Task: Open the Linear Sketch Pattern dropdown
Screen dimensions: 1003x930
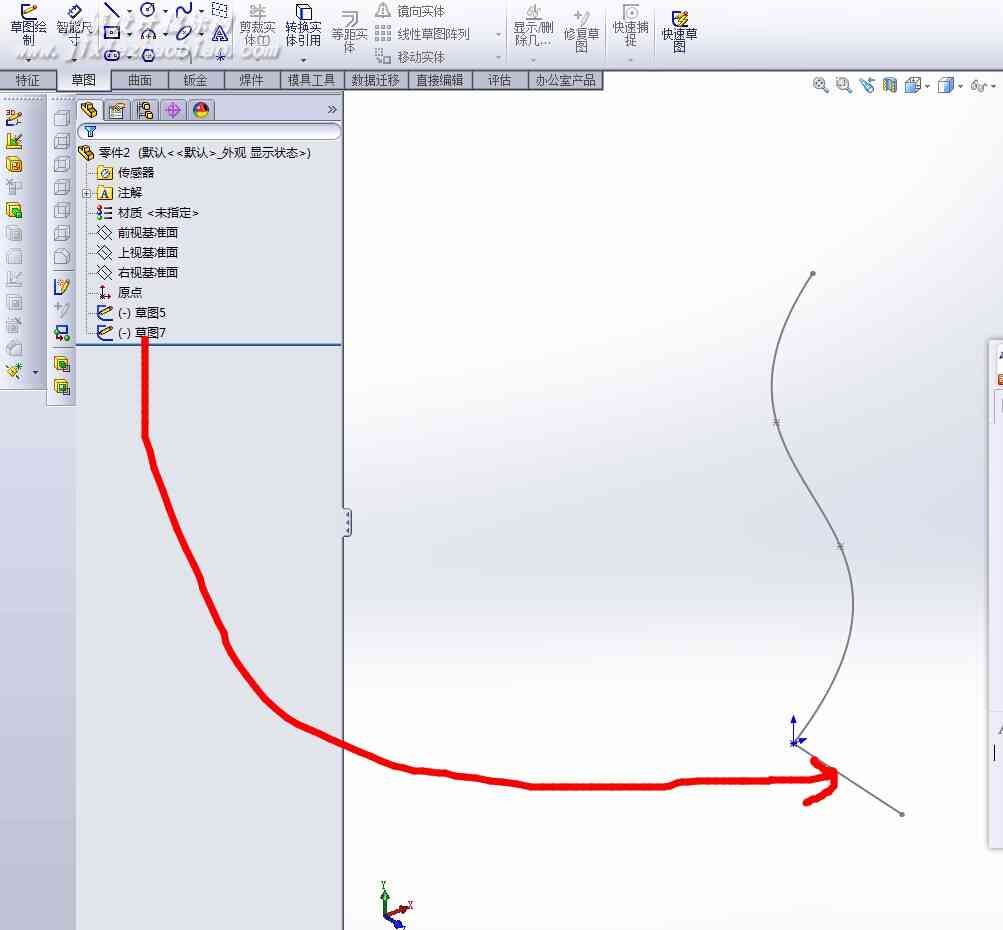Action: [x=498, y=35]
